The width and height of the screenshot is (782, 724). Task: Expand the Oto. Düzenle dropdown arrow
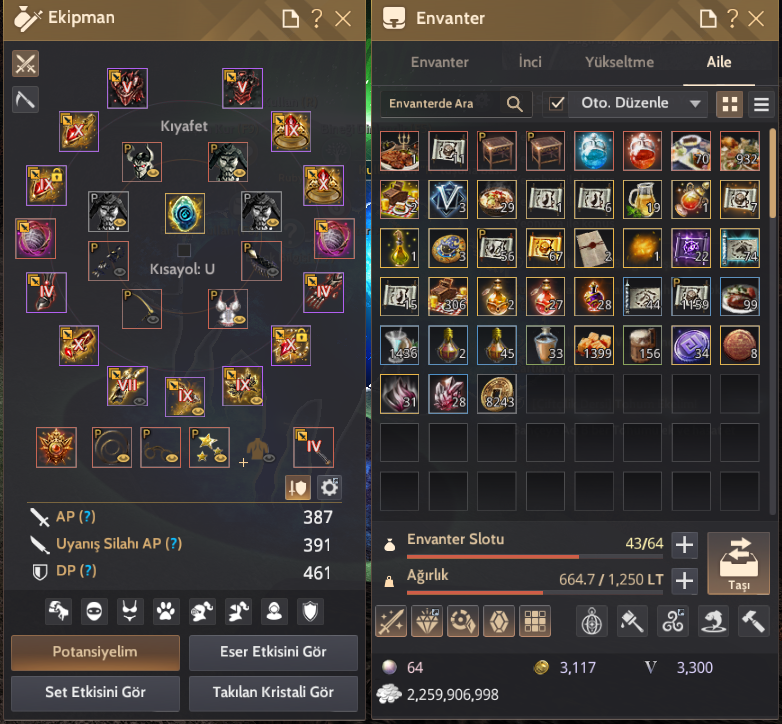(x=695, y=104)
